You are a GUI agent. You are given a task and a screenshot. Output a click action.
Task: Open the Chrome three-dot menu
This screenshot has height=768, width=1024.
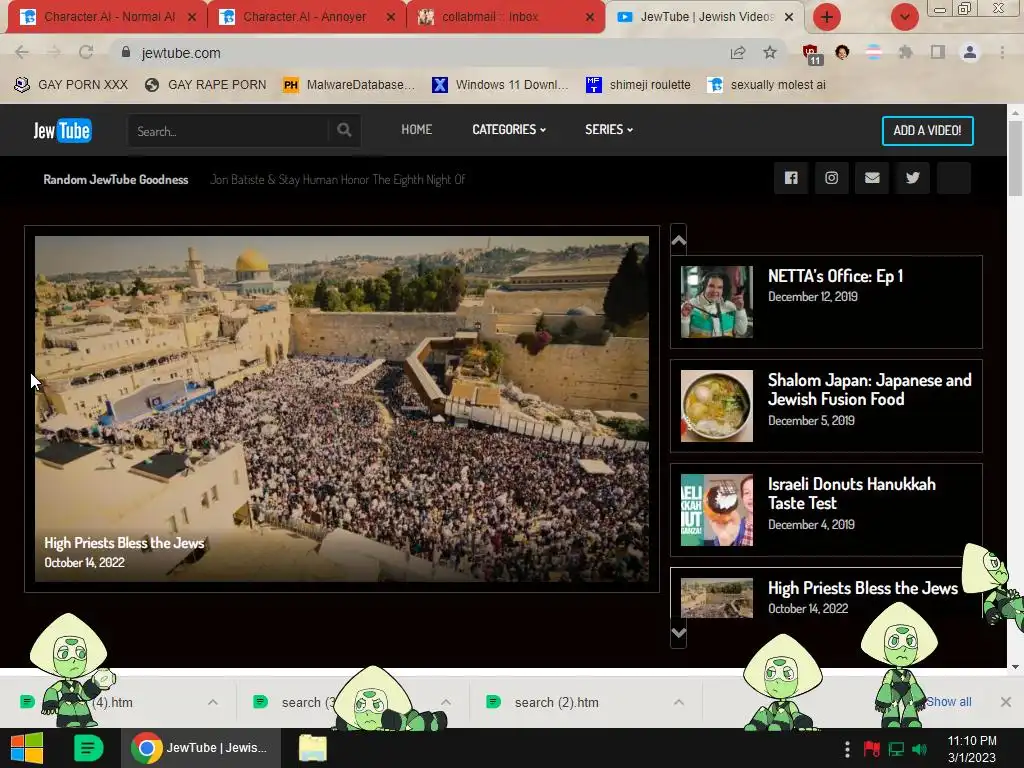pyautogui.click(x=1002, y=52)
